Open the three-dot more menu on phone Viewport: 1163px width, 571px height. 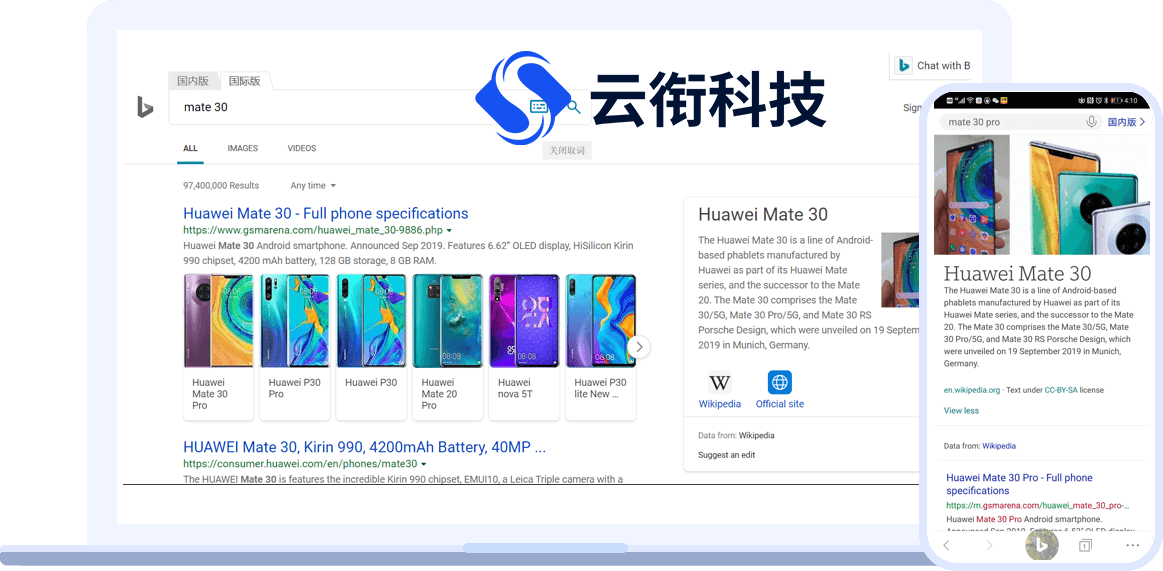1132,545
